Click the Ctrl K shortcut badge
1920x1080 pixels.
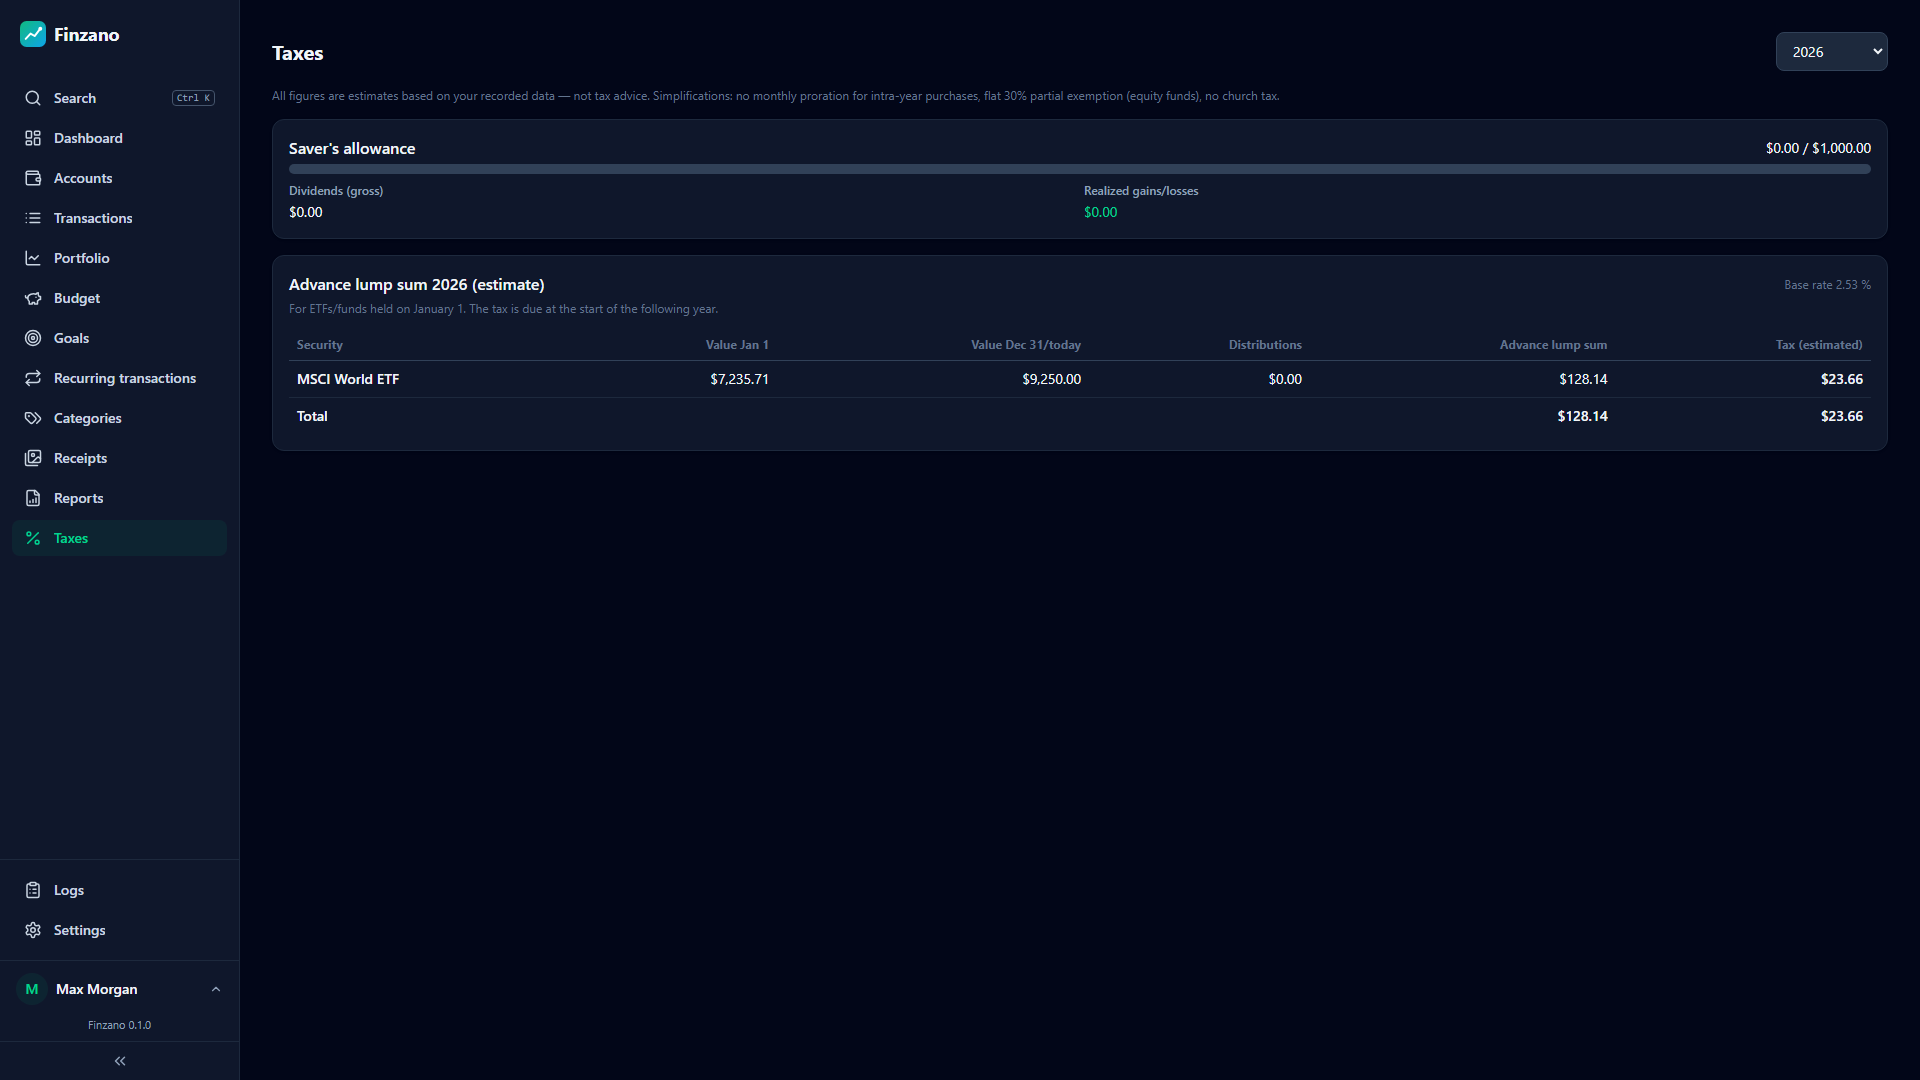(x=193, y=98)
